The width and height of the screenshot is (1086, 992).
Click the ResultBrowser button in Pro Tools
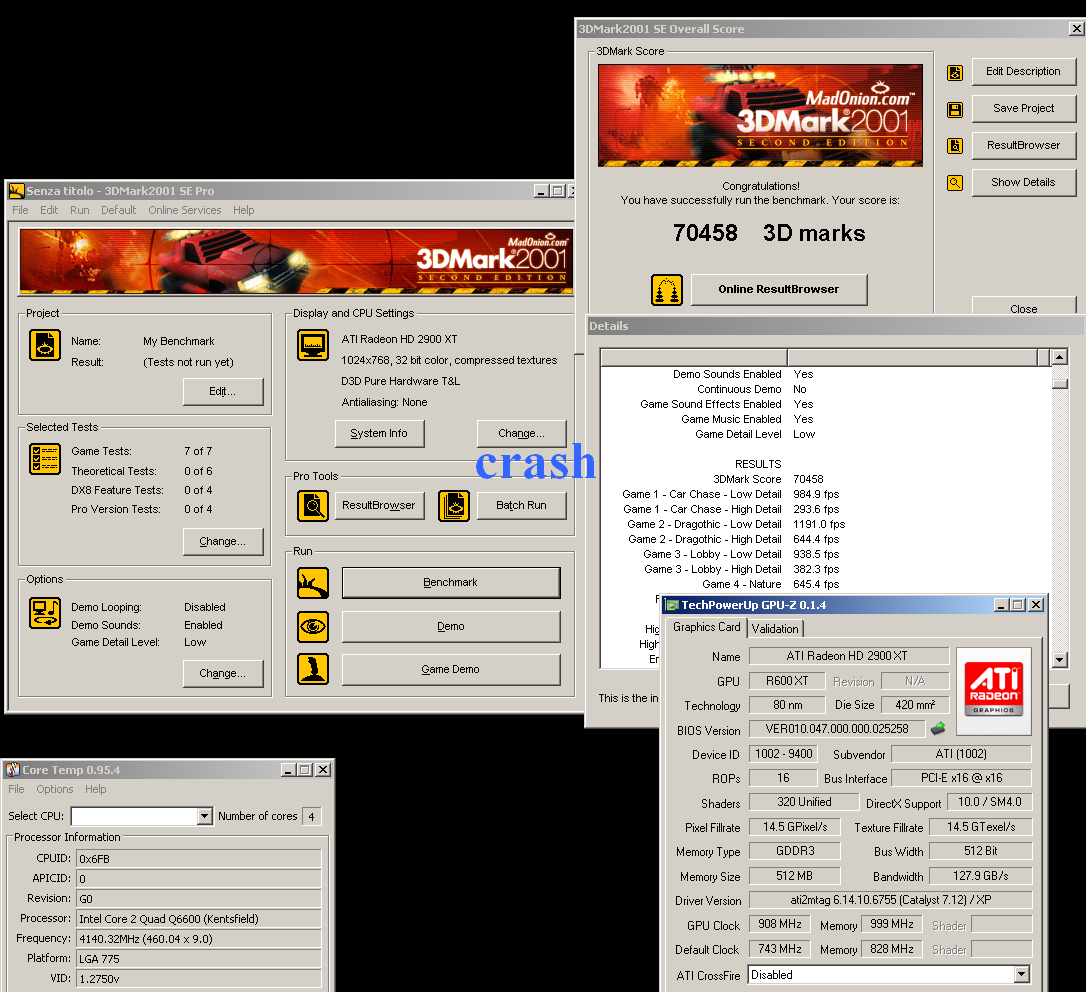coord(380,506)
